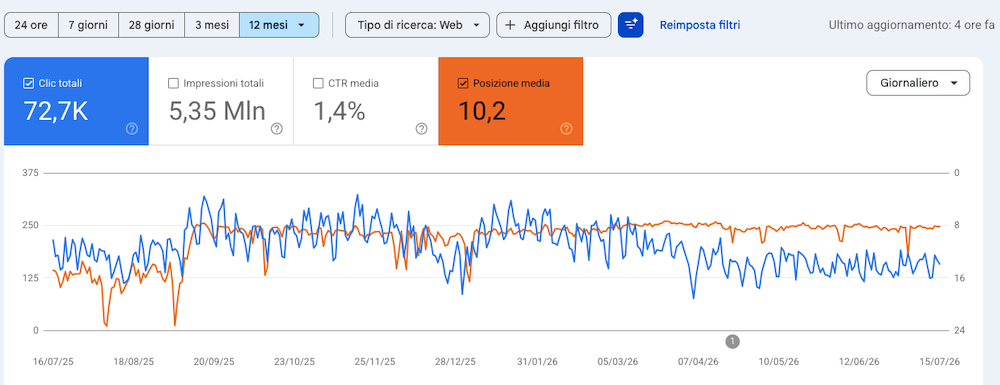Click the Aggiungi filtro button
Image resolution: width=1000 pixels, height=385 pixels.
554,25
